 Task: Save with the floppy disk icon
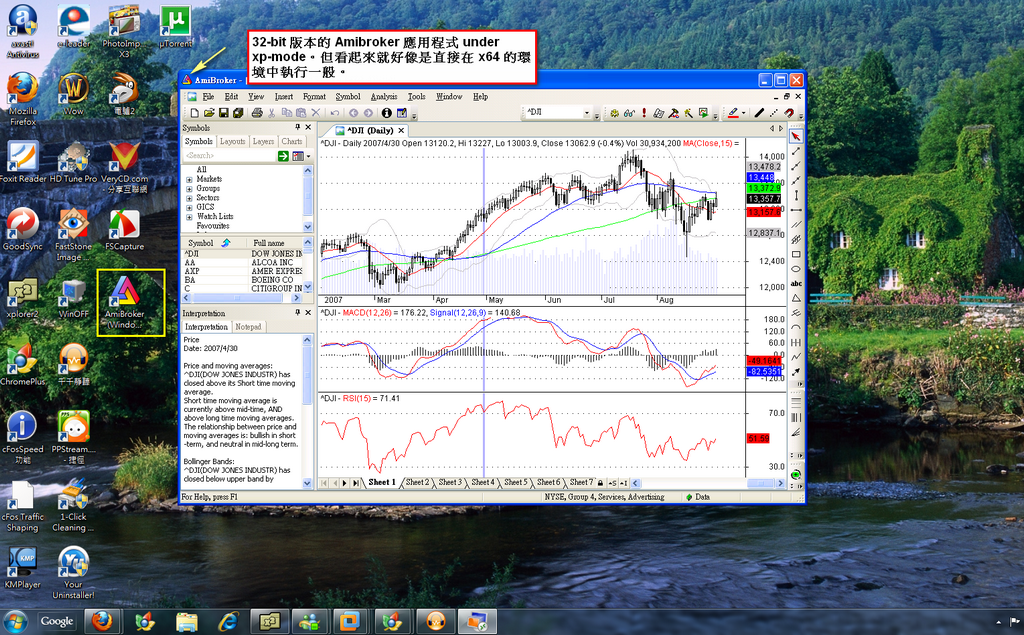pyautogui.click(x=223, y=113)
